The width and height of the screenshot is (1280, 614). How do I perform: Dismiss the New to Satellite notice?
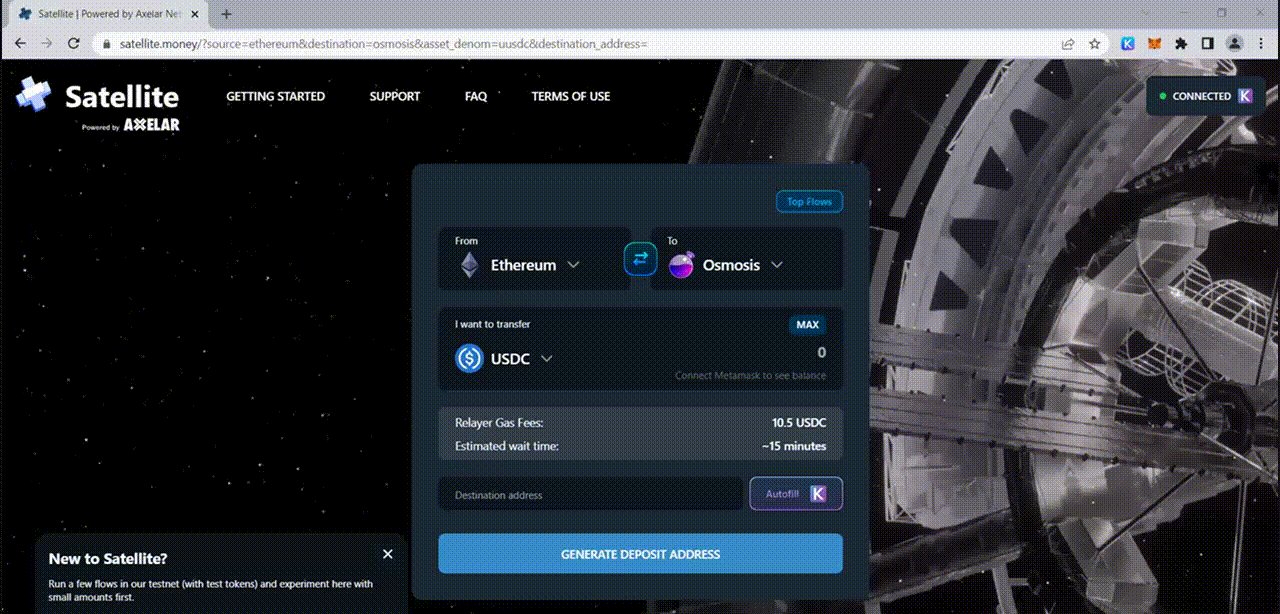tap(388, 554)
